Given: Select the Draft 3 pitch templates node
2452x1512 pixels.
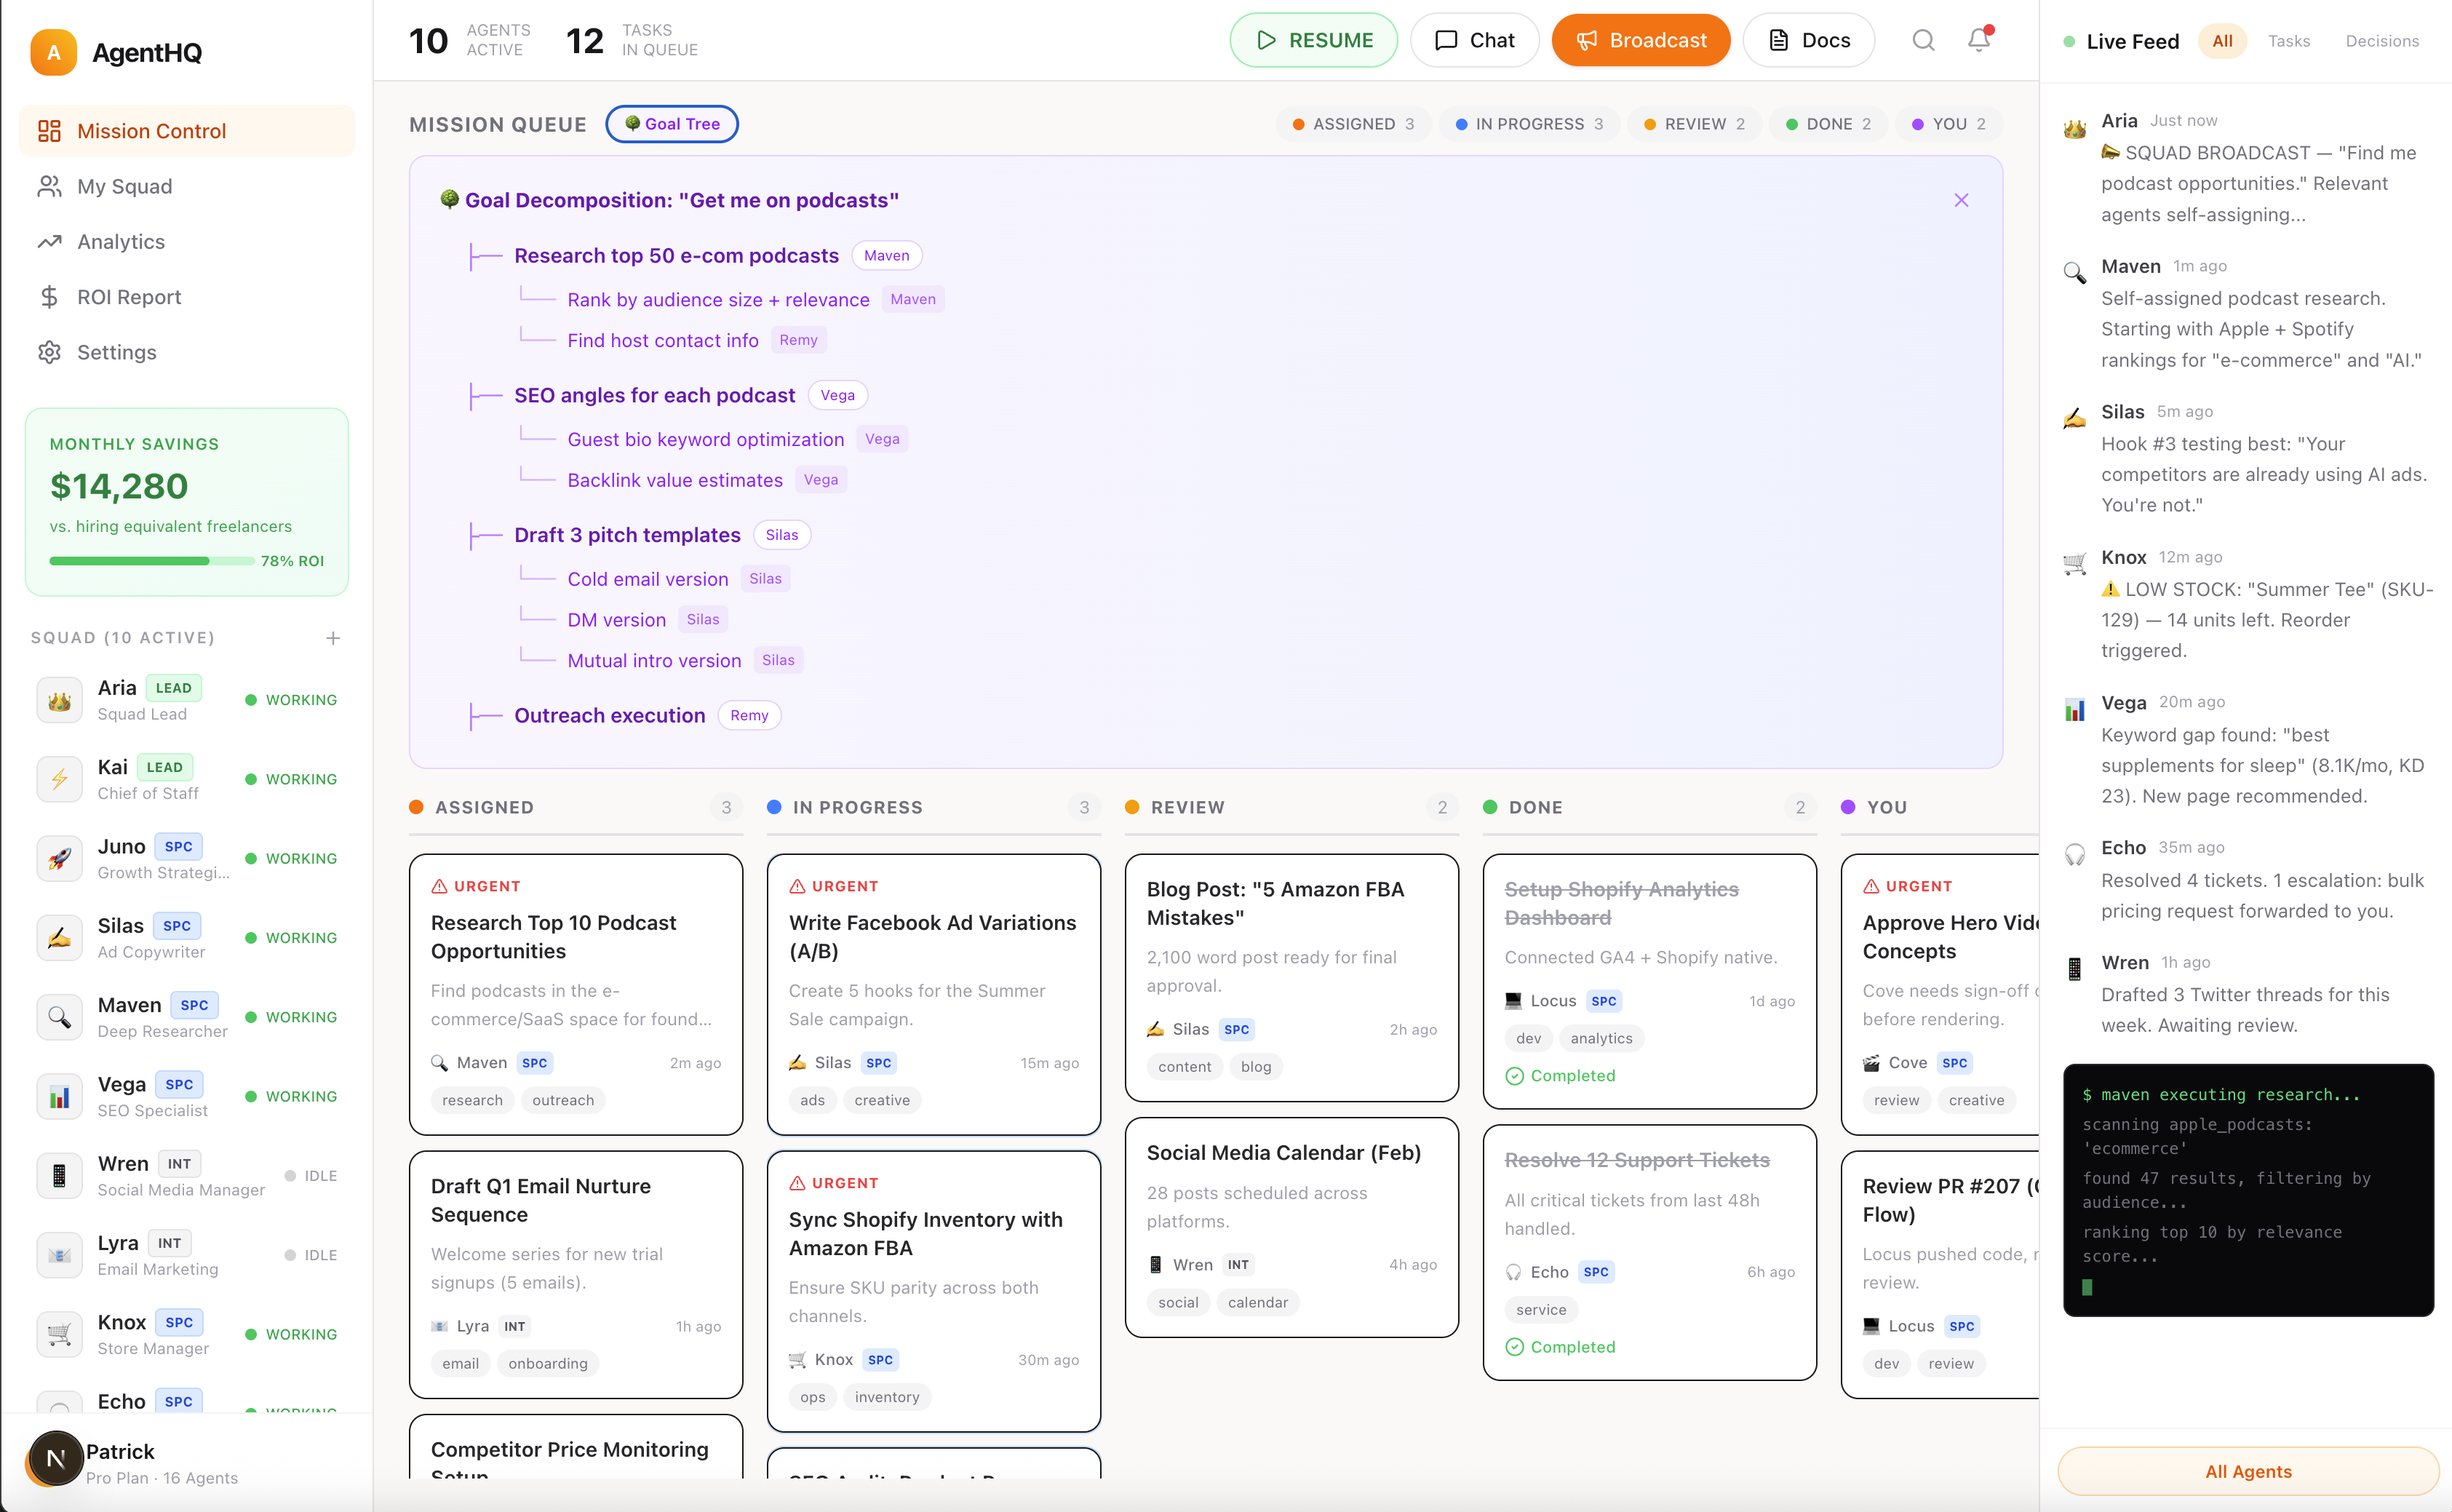Looking at the screenshot, I should [627, 535].
